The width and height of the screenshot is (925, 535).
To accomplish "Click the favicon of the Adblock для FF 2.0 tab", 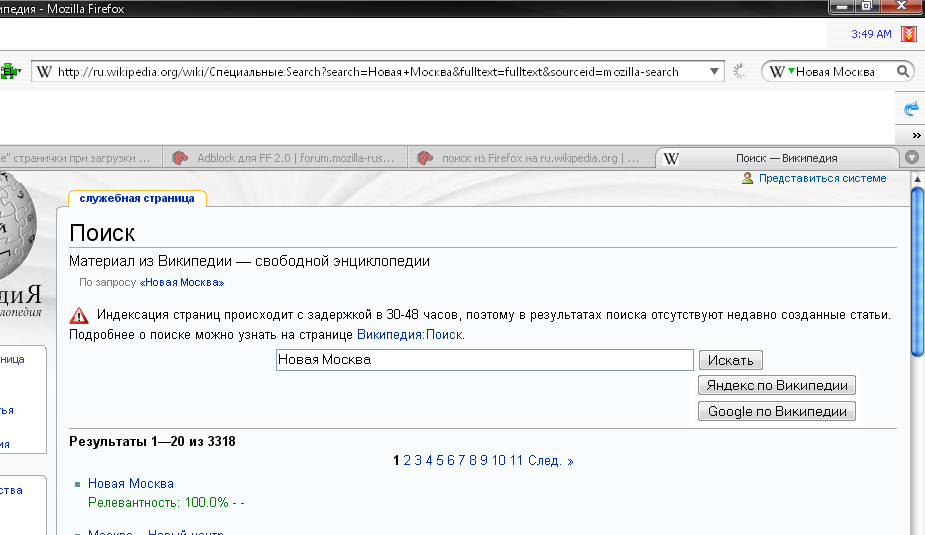I will click(180, 158).
